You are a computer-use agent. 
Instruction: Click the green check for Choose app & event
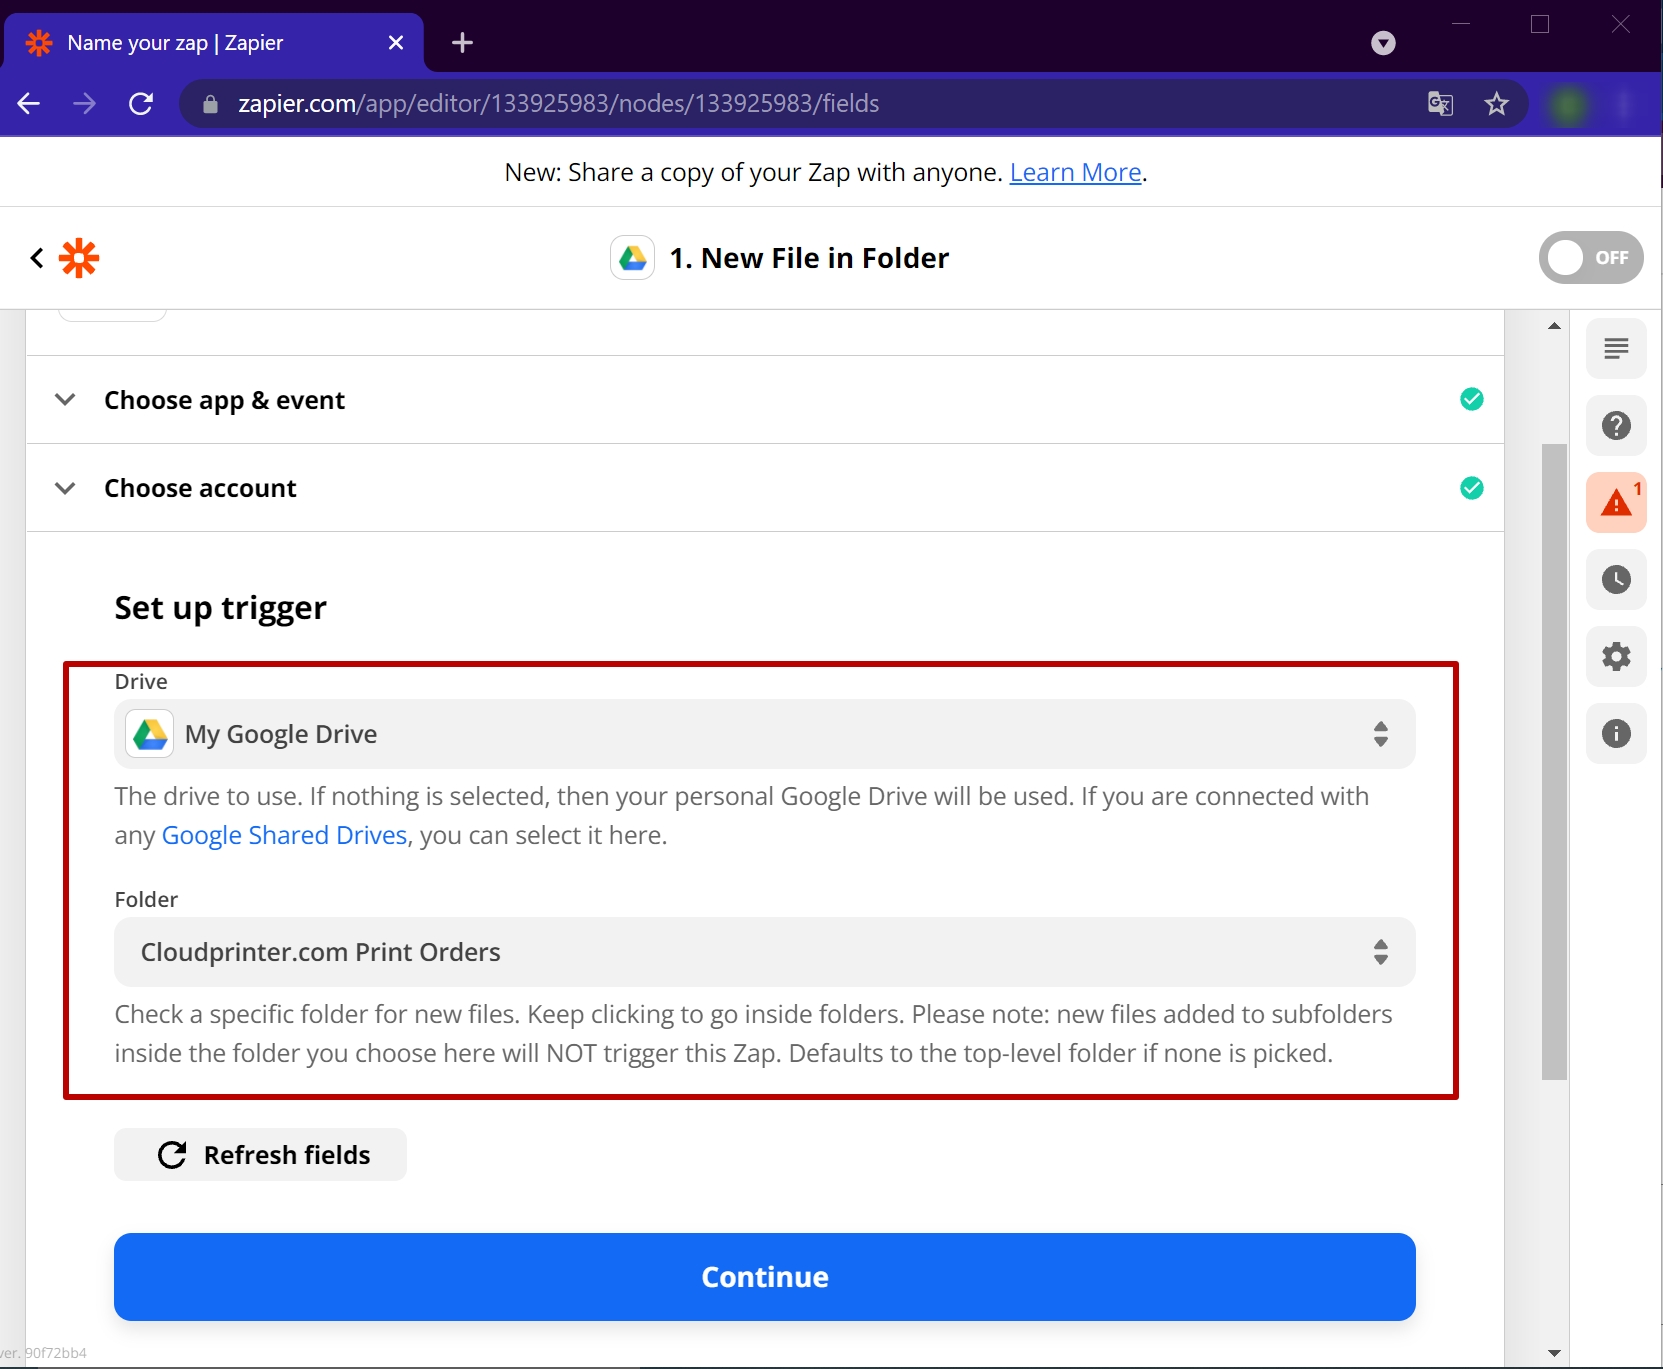(x=1471, y=399)
